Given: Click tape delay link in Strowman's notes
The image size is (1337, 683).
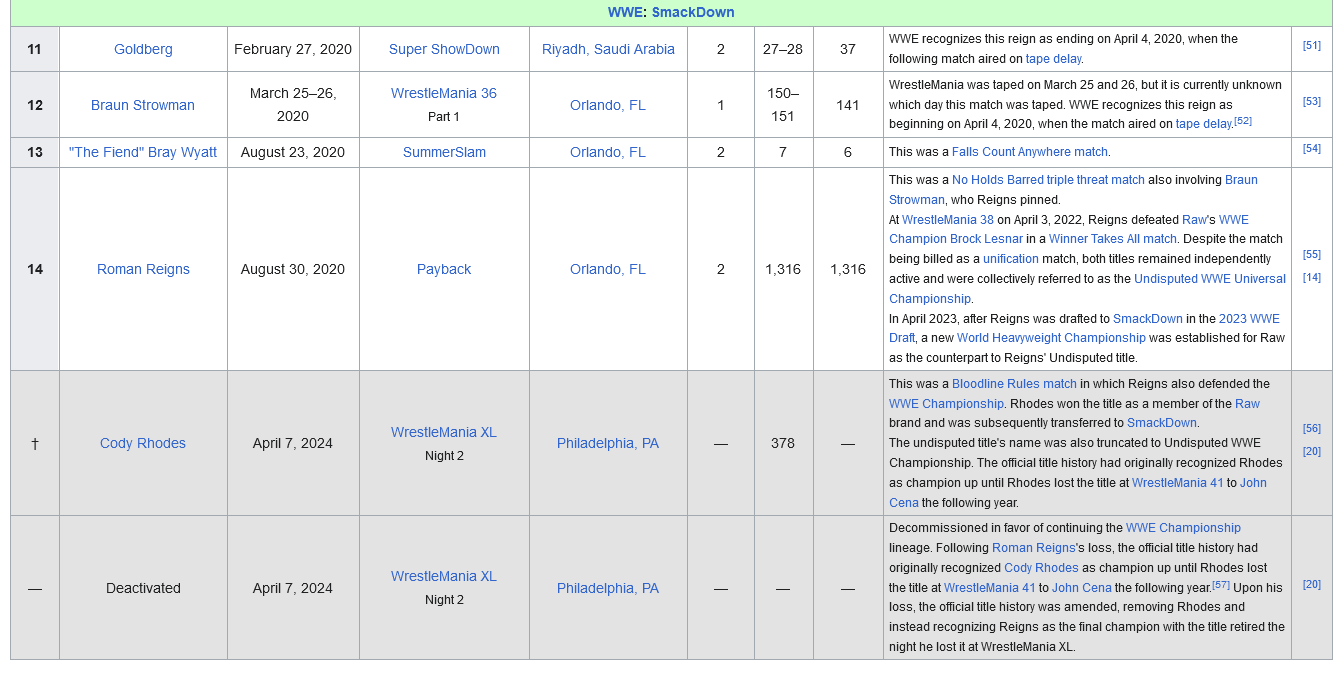Looking at the screenshot, I should pos(1203,125).
